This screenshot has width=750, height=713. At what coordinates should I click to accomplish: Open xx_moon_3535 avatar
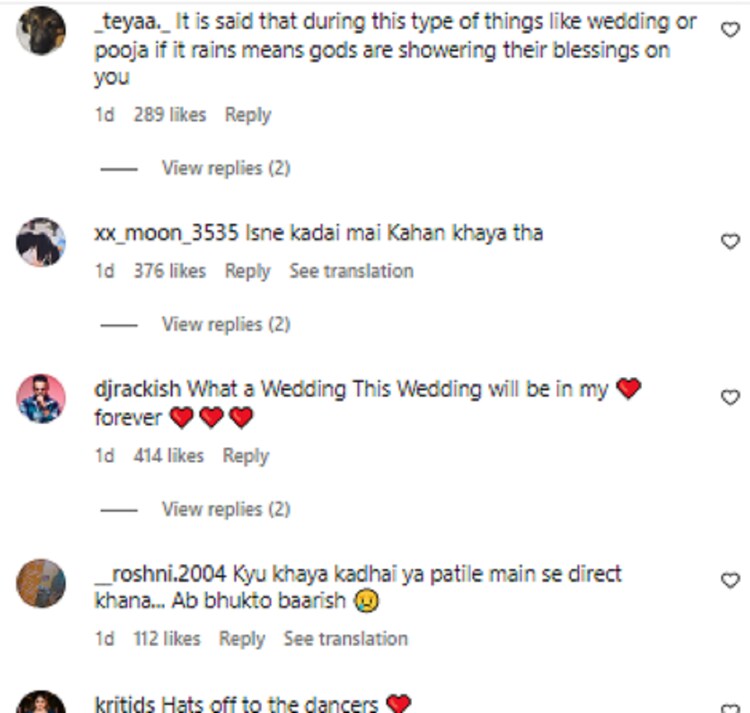pyautogui.click(x=41, y=242)
